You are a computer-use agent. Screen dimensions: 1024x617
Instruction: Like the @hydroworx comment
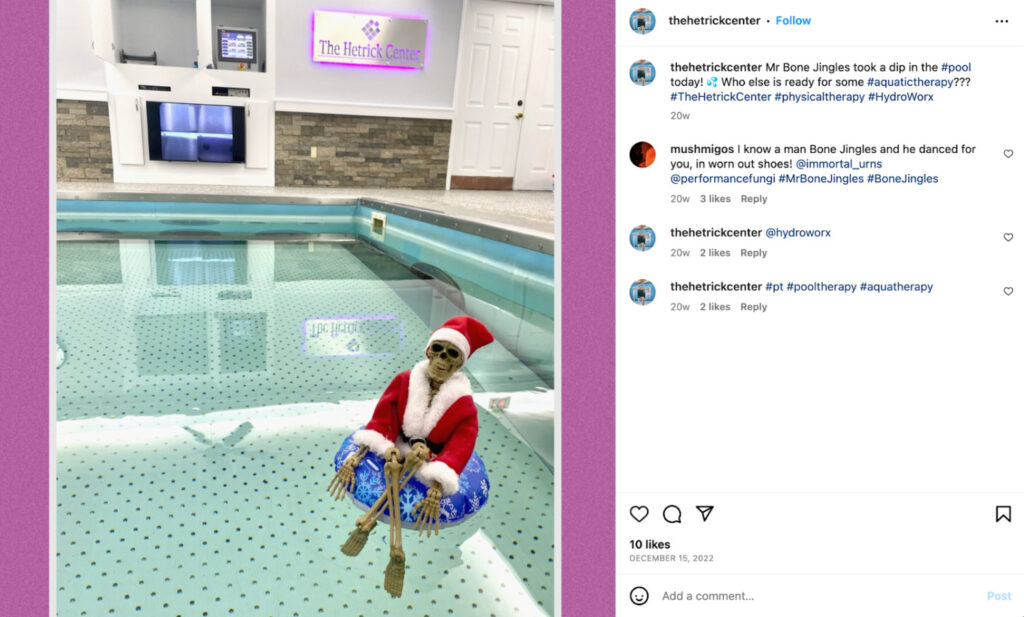point(1008,237)
